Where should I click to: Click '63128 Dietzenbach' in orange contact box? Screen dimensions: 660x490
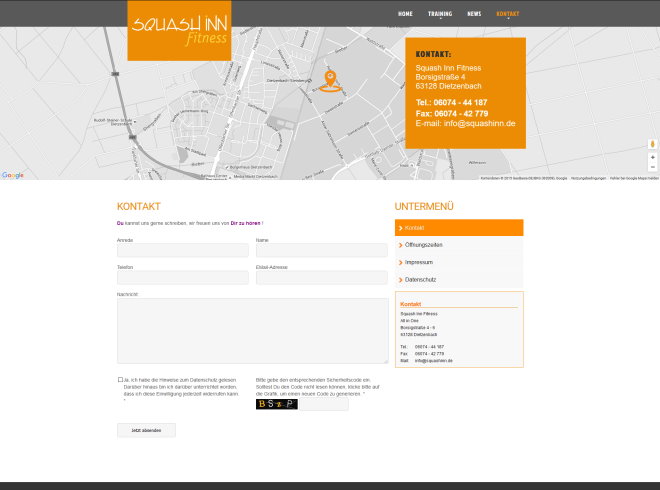pyautogui.click(x=448, y=86)
